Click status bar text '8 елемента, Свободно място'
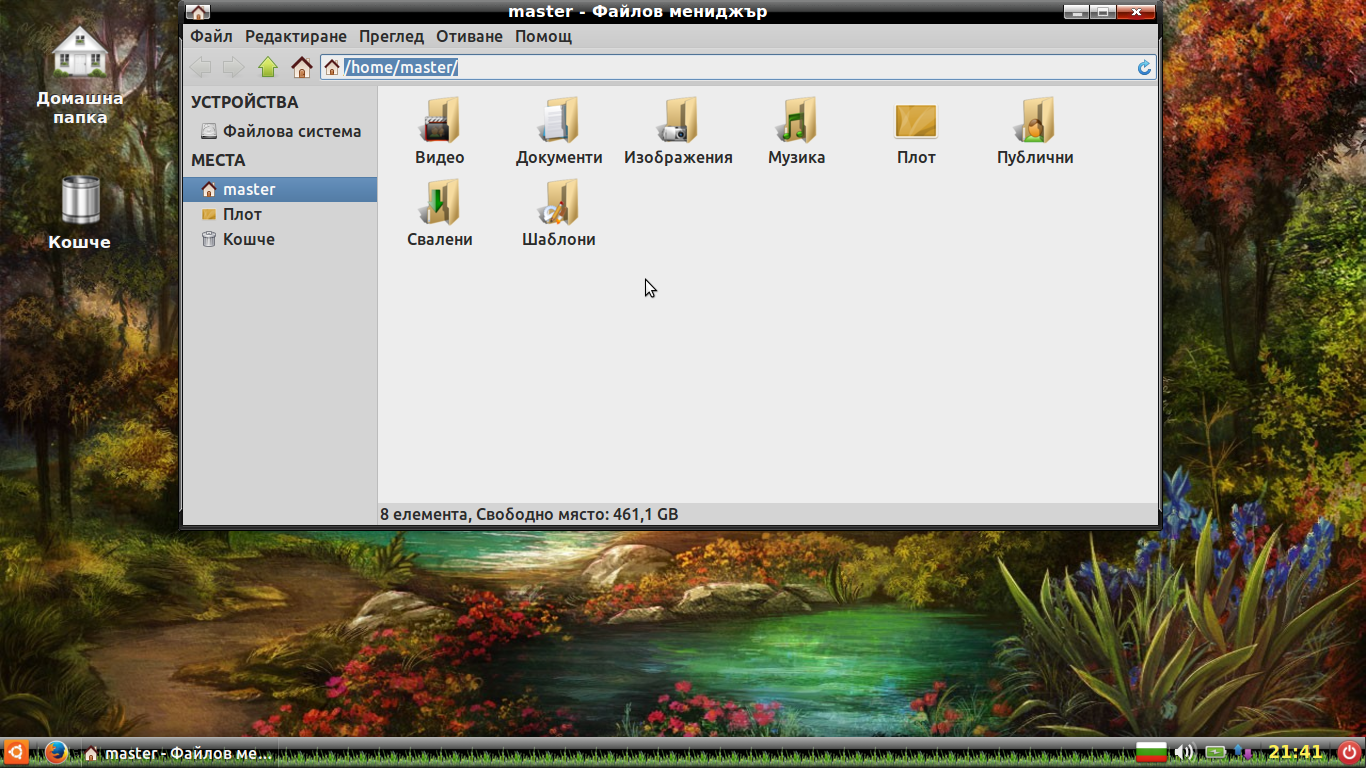Screen dimensions: 1366x768 coord(529,514)
